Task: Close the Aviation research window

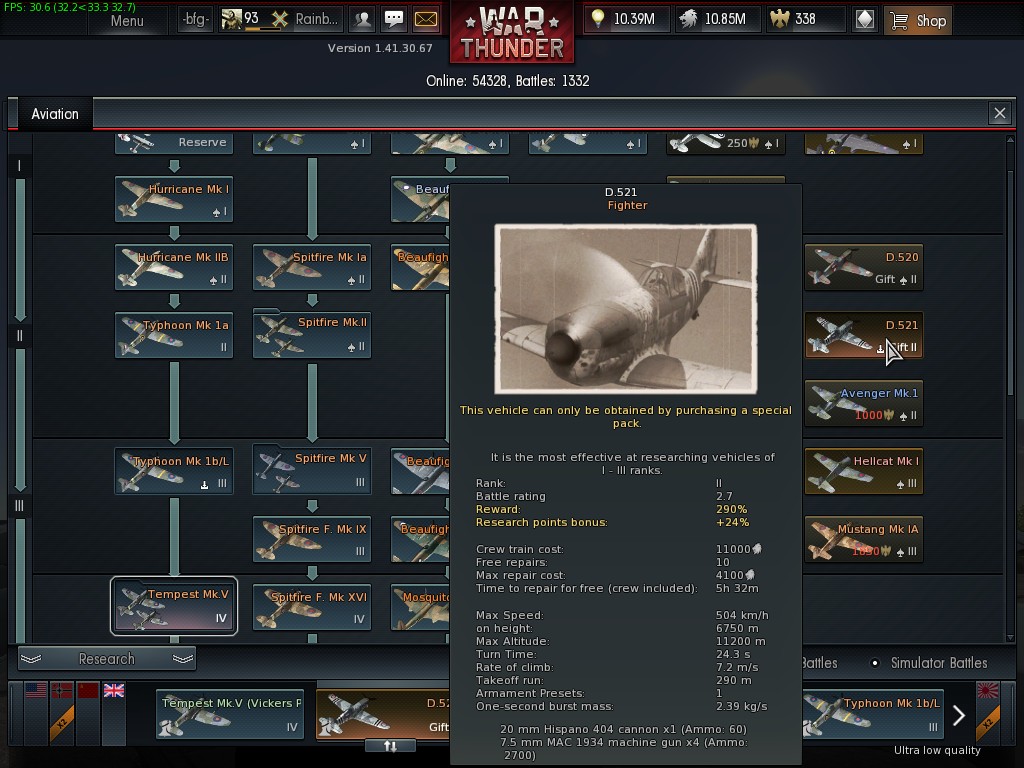Action: [x=1000, y=114]
